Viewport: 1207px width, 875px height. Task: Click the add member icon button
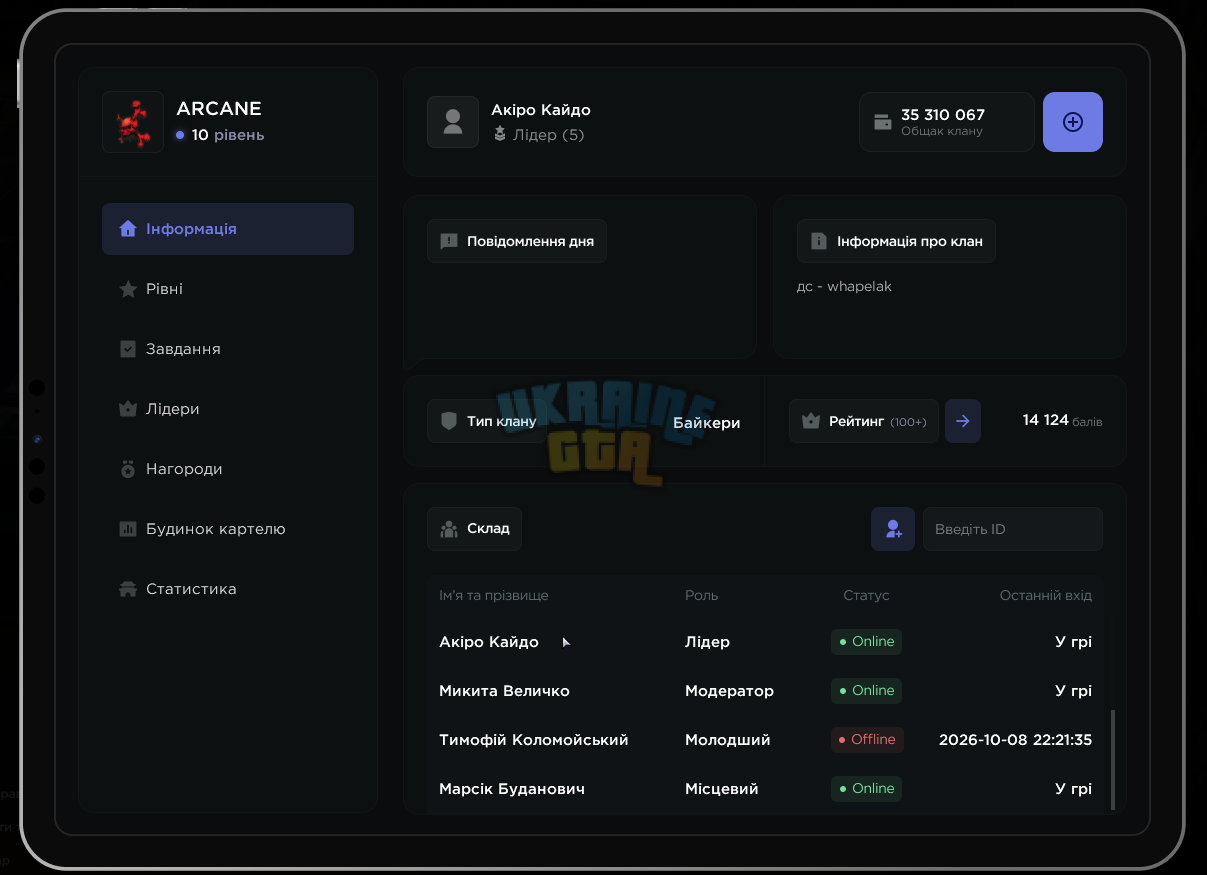pyautogui.click(x=893, y=529)
